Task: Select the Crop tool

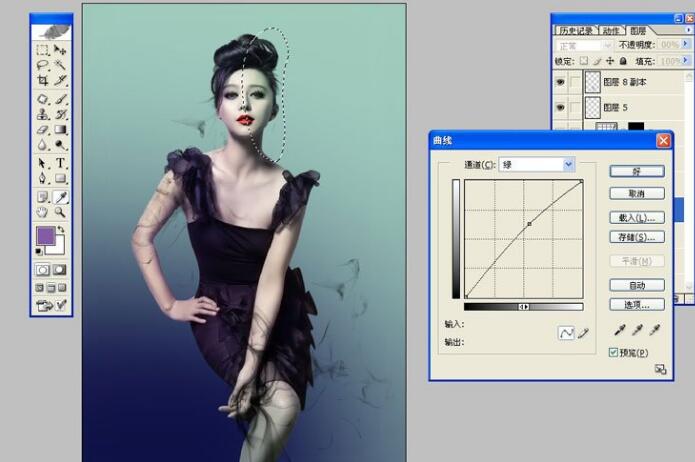Action: tap(43, 80)
